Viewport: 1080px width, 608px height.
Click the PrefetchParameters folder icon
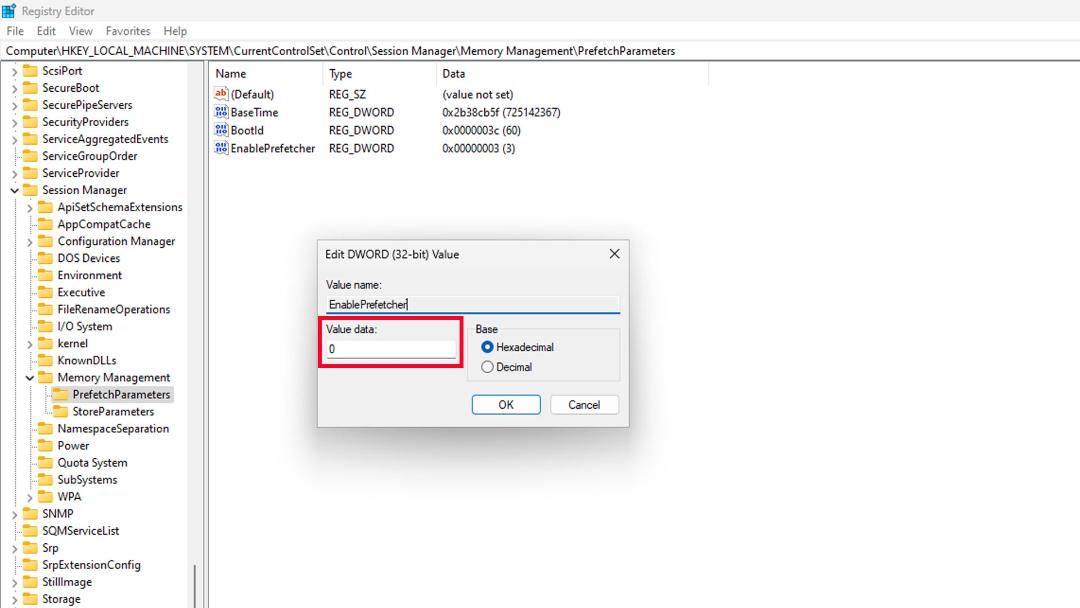point(61,395)
